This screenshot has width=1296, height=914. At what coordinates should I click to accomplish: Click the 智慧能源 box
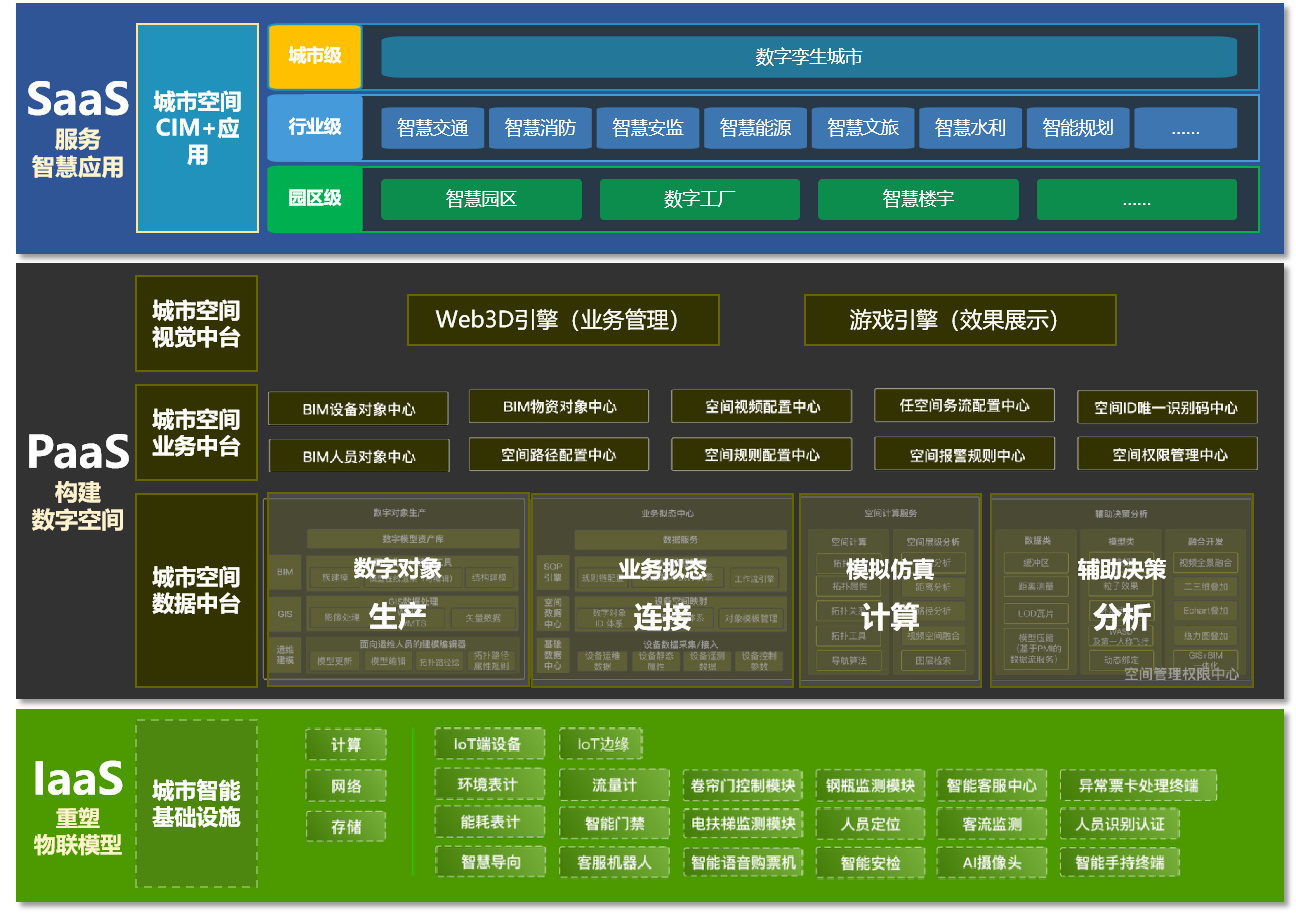(755, 128)
